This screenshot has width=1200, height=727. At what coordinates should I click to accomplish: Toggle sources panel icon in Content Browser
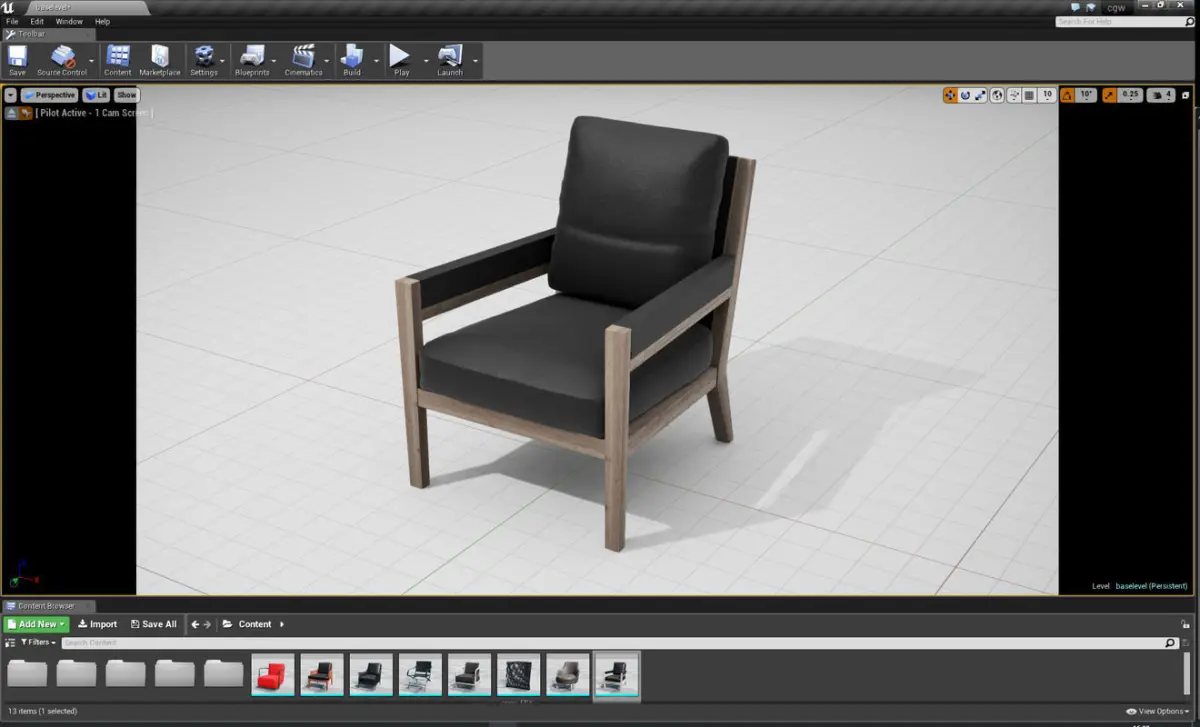click(11, 642)
